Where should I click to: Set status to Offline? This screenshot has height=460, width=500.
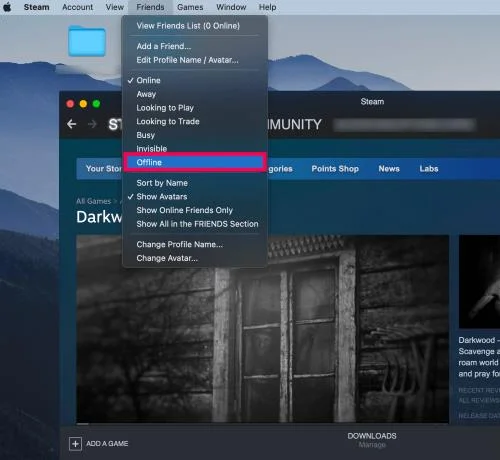[x=195, y=162]
